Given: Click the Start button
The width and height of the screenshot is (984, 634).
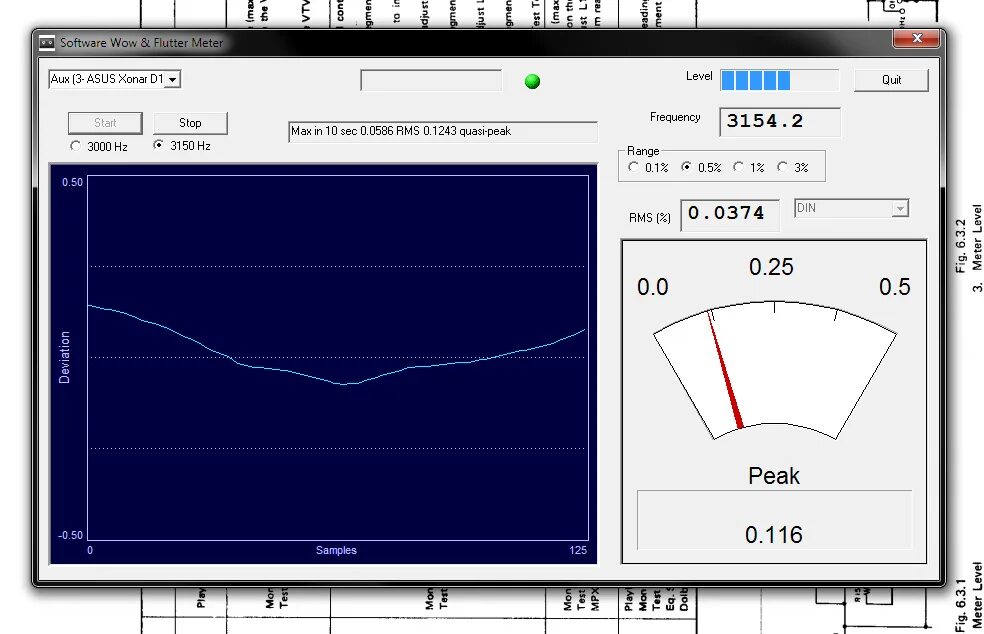Looking at the screenshot, I should coord(105,122).
